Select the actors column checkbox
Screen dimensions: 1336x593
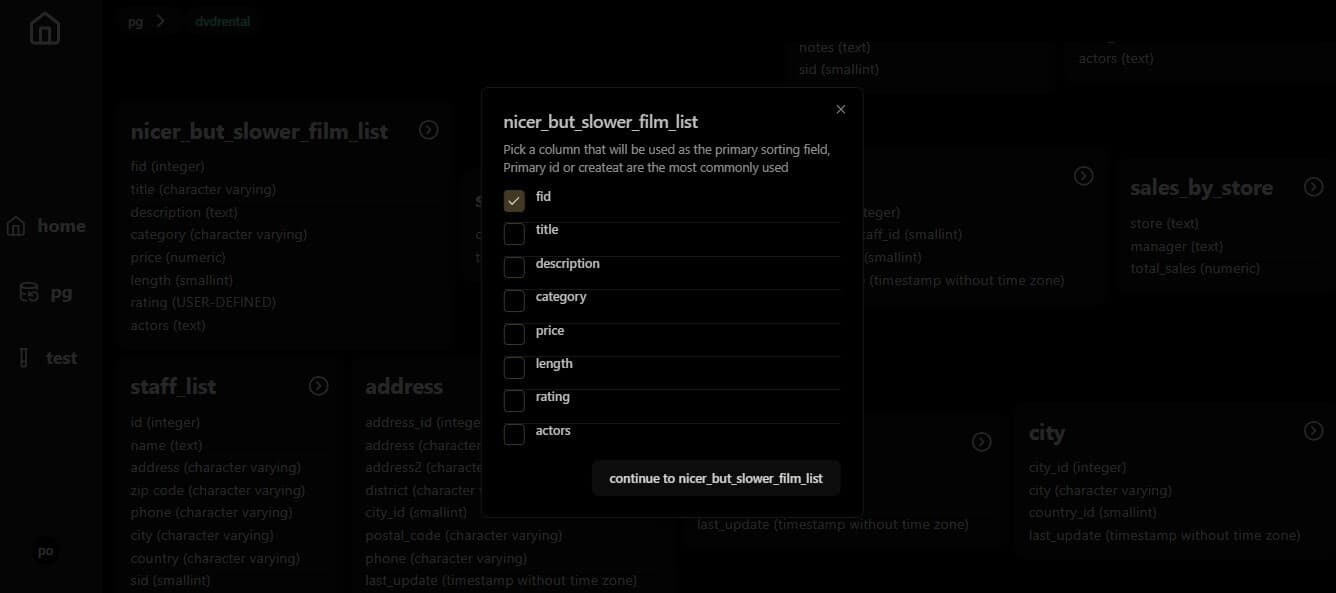coord(514,435)
